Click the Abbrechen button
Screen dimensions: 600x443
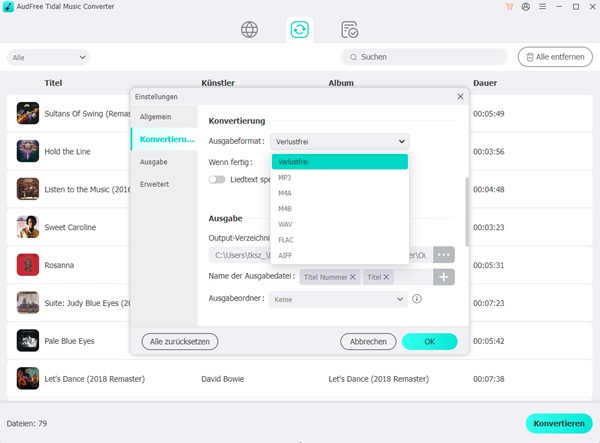click(x=368, y=341)
